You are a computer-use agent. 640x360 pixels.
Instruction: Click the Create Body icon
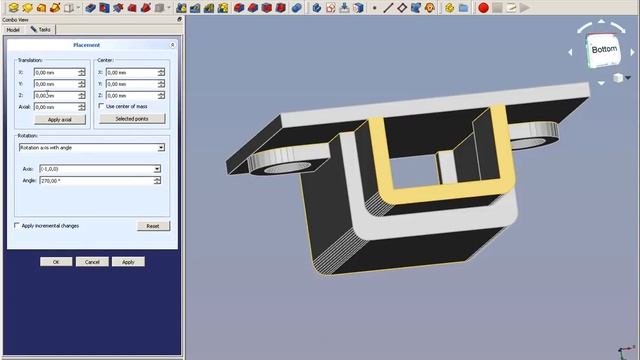317,7
